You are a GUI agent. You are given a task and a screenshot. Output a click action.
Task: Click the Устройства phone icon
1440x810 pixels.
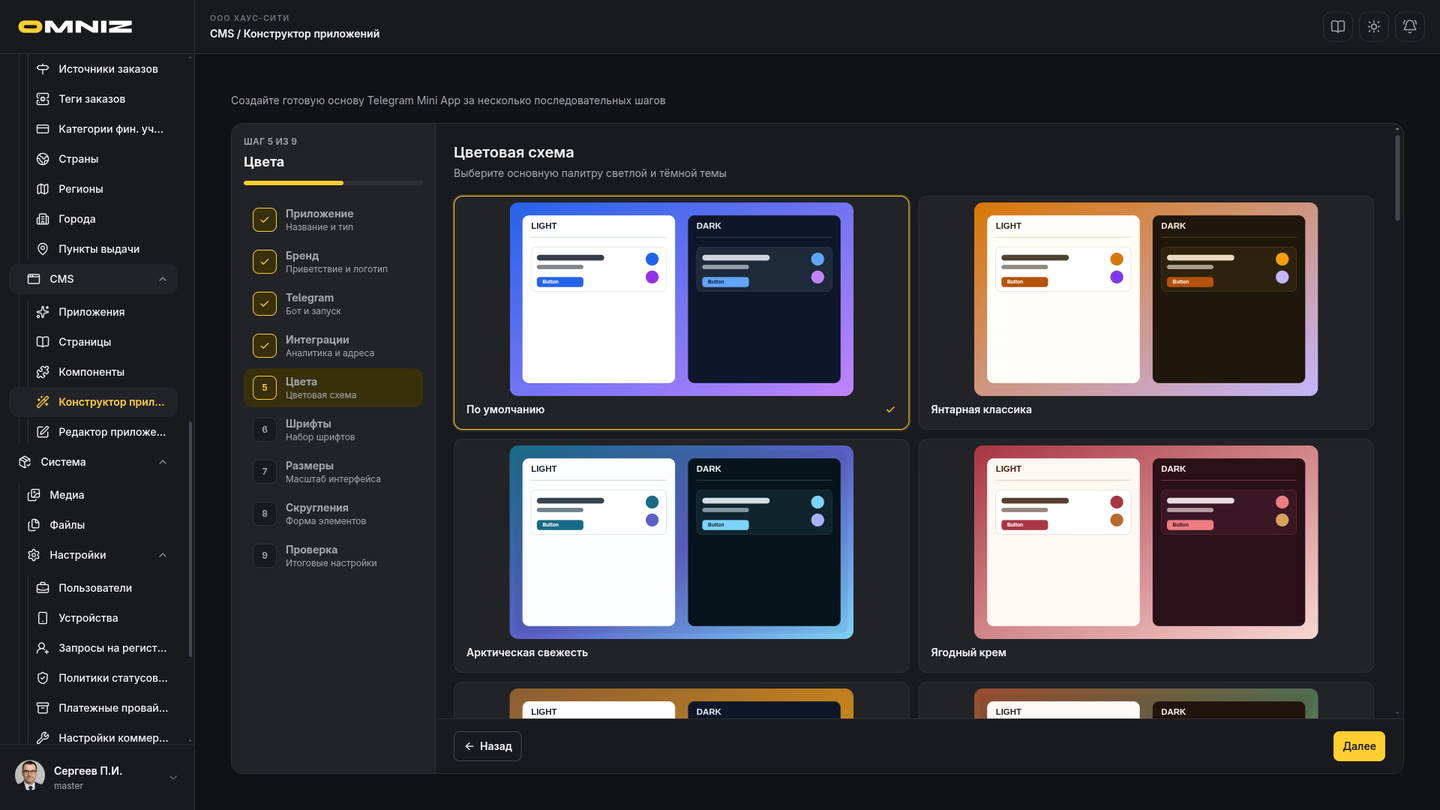pyautogui.click(x=43, y=618)
